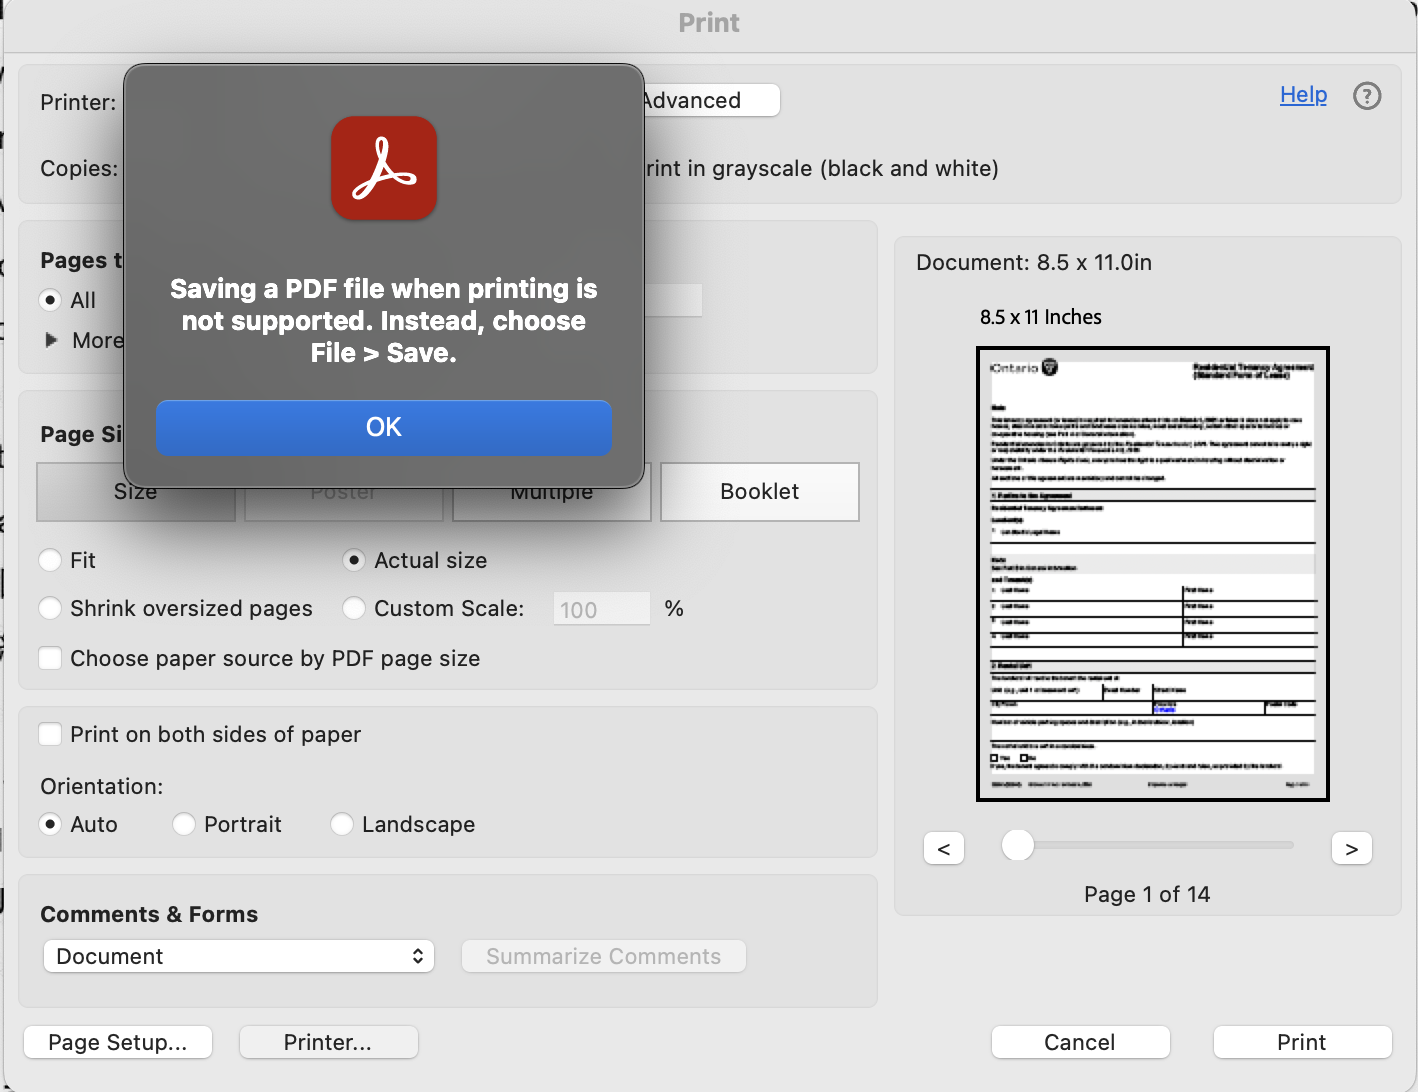1418x1092 pixels.
Task: Enable Choose paper source by PDF page size
Action: [50, 658]
